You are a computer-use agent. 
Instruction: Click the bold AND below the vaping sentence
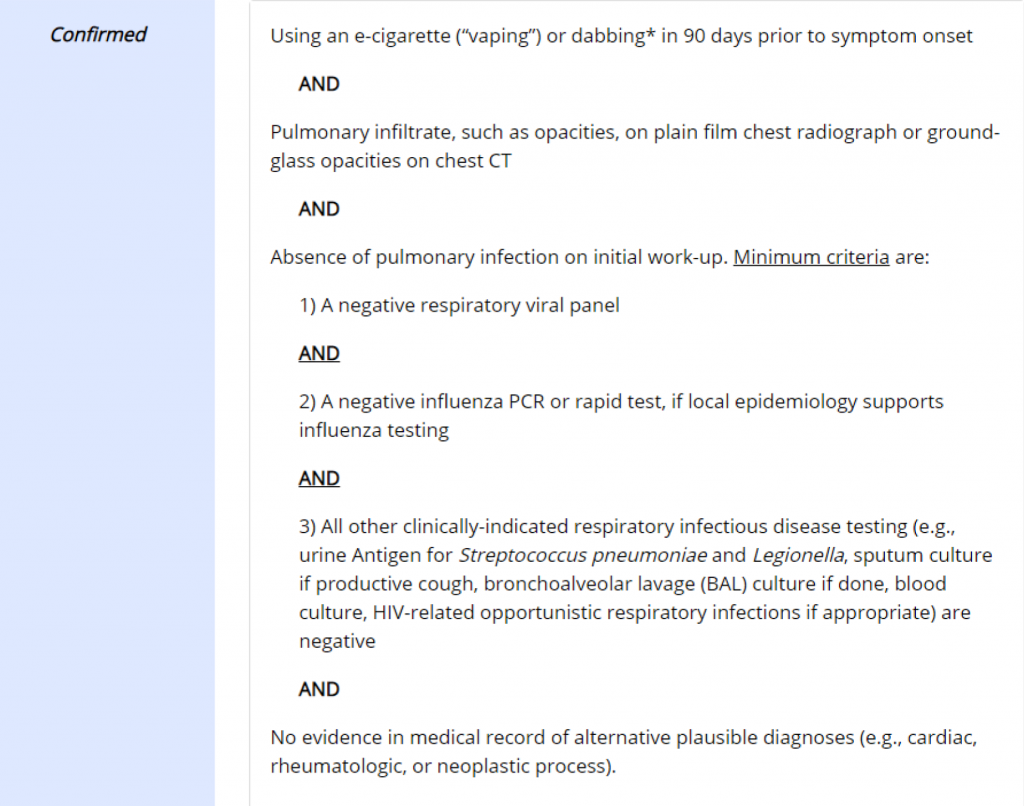click(319, 85)
